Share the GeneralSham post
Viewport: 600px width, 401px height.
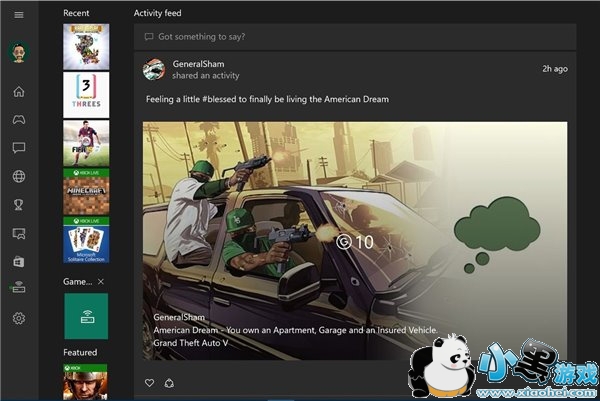click(x=169, y=383)
